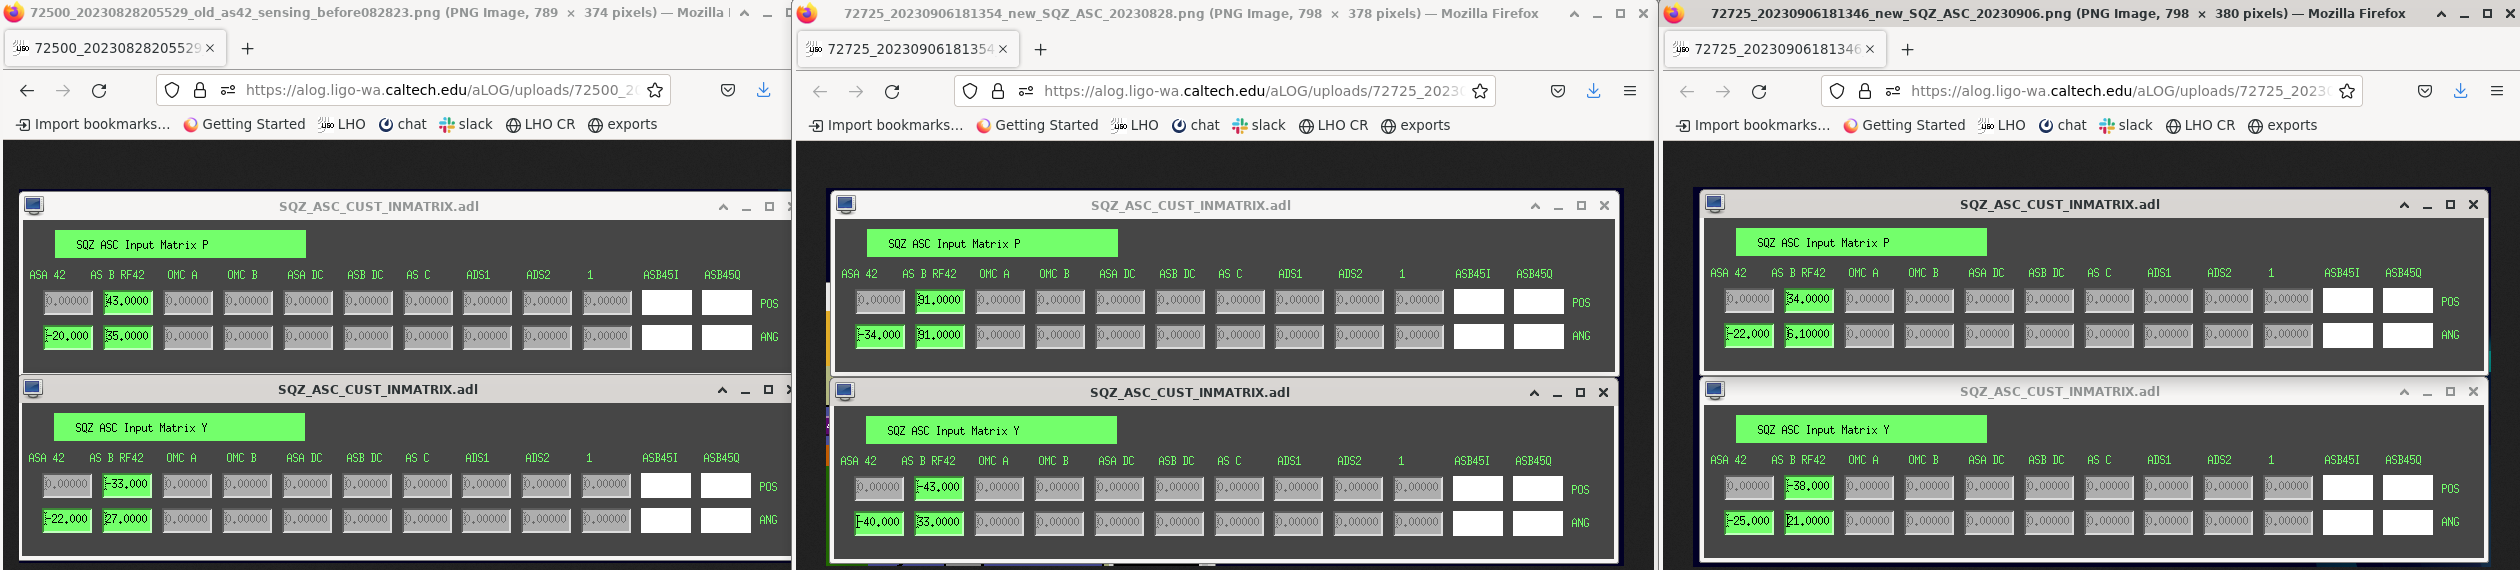Click the padlock site info icon in left window
Screen dimensions: 2520x570
coord(200,90)
